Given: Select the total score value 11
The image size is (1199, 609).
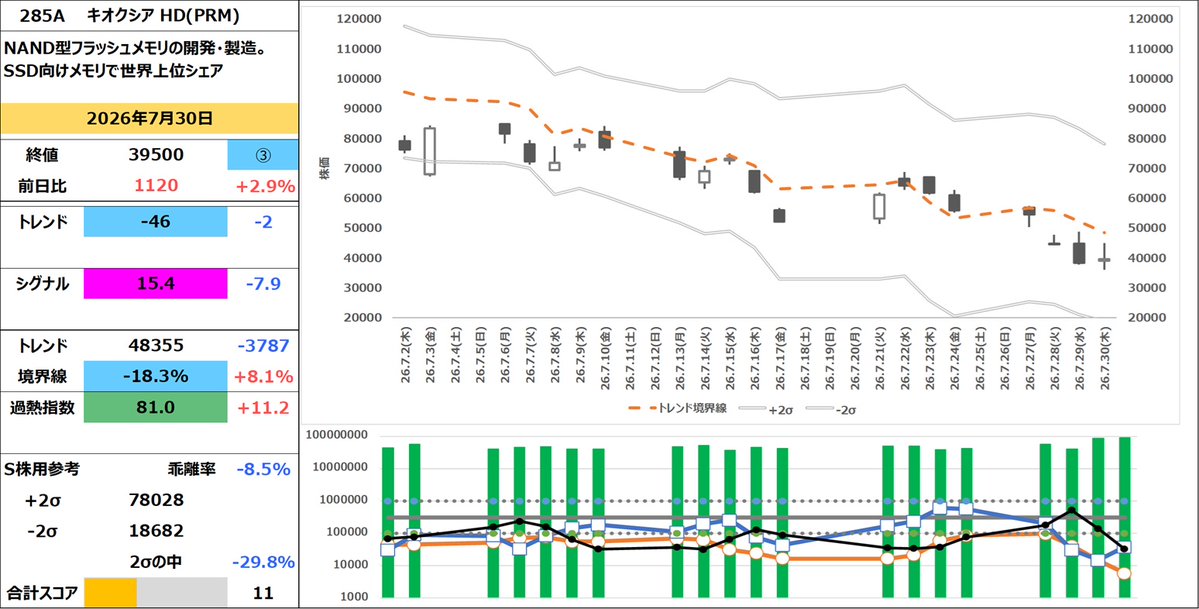Looking at the screenshot, I should [262, 592].
